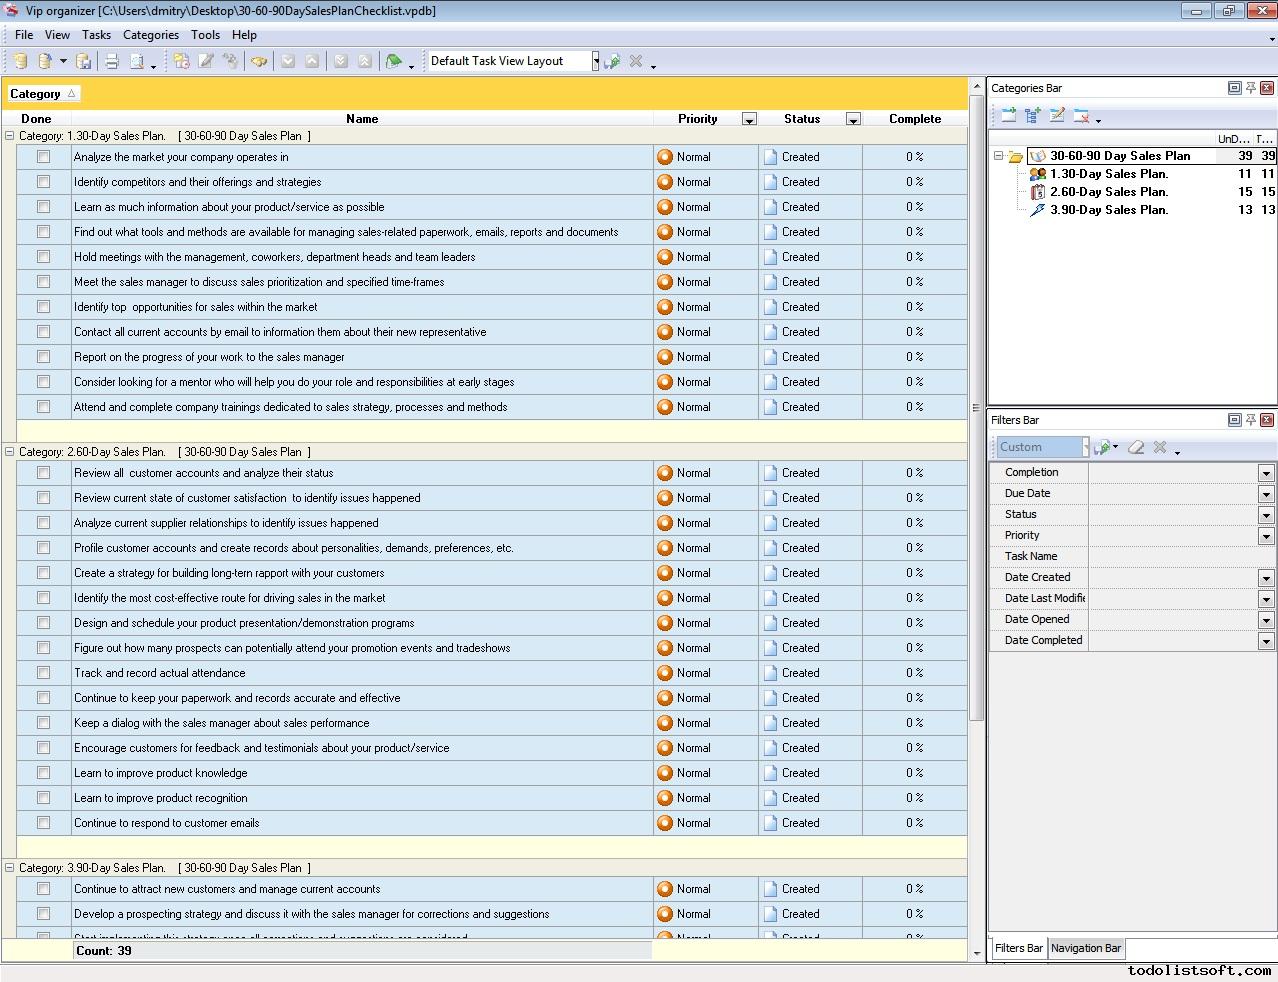Collapse the 'Category: 2.60-Day Sales Plan' group
The image size is (1278, 982).
click(10, 452)
